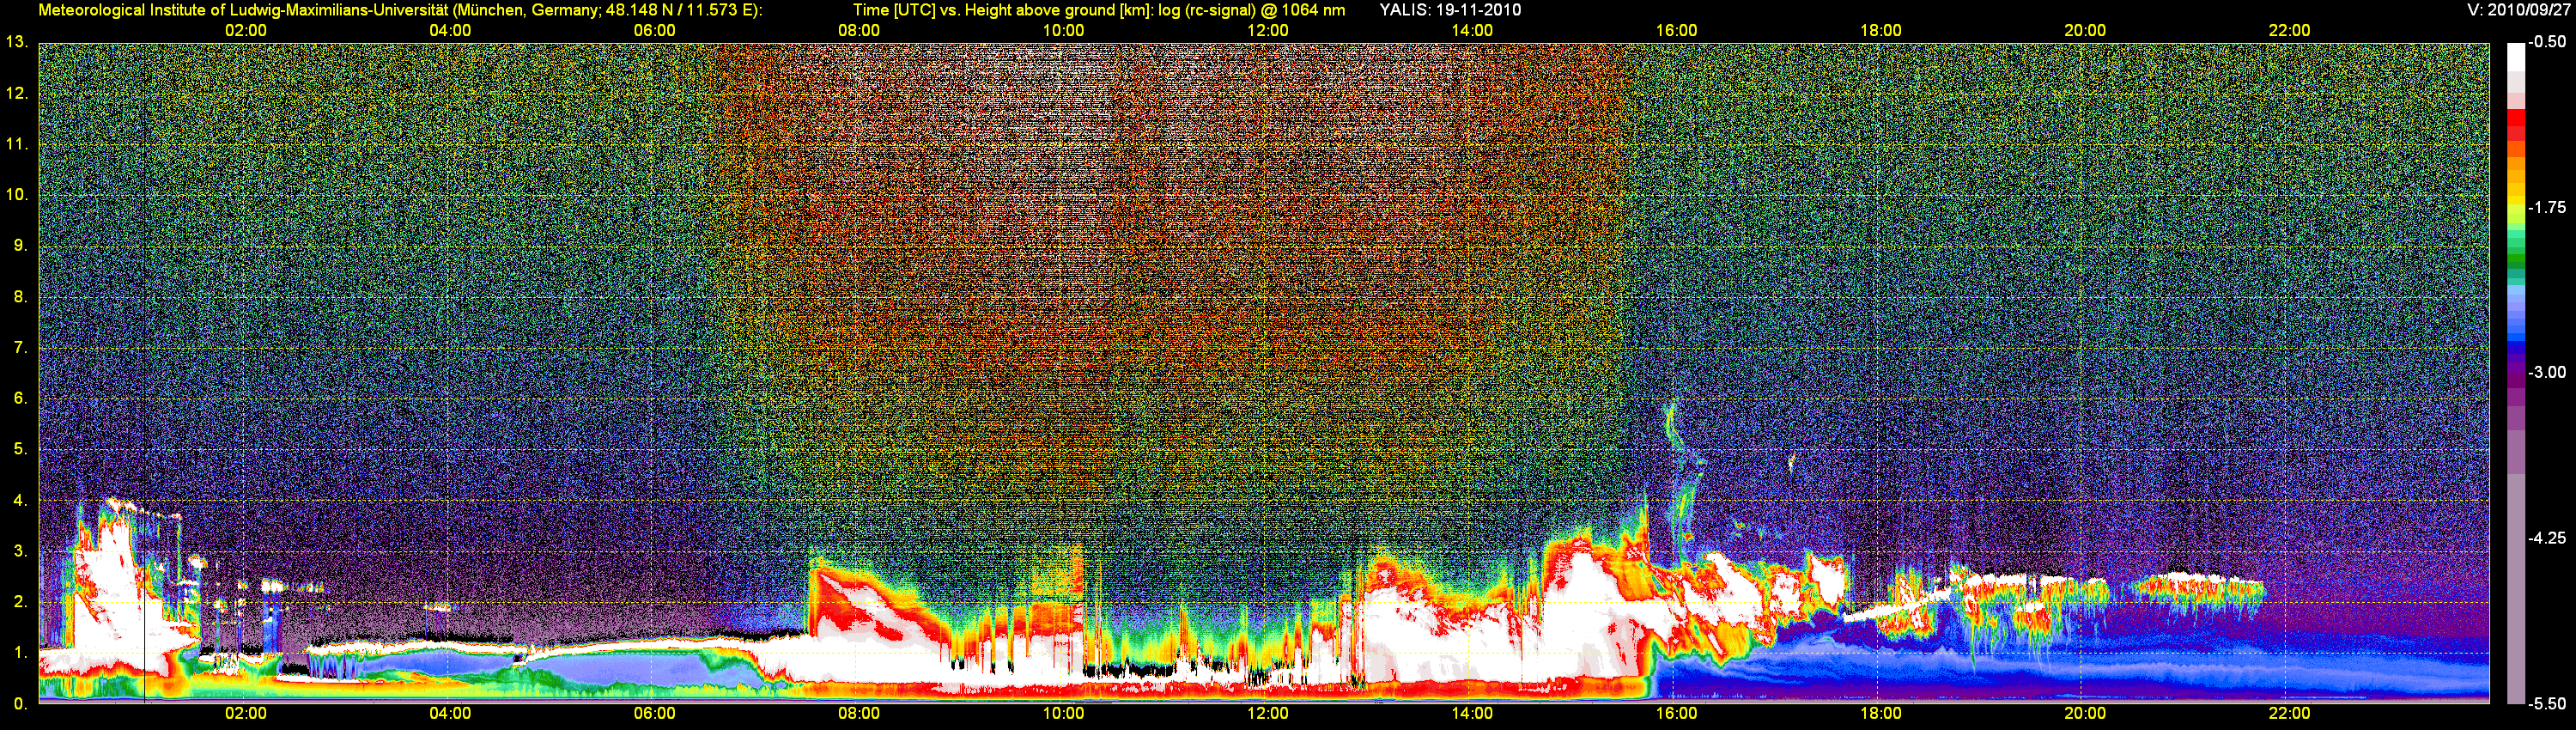
Task: Click the 3. height axis label
Action: (20, 551)
